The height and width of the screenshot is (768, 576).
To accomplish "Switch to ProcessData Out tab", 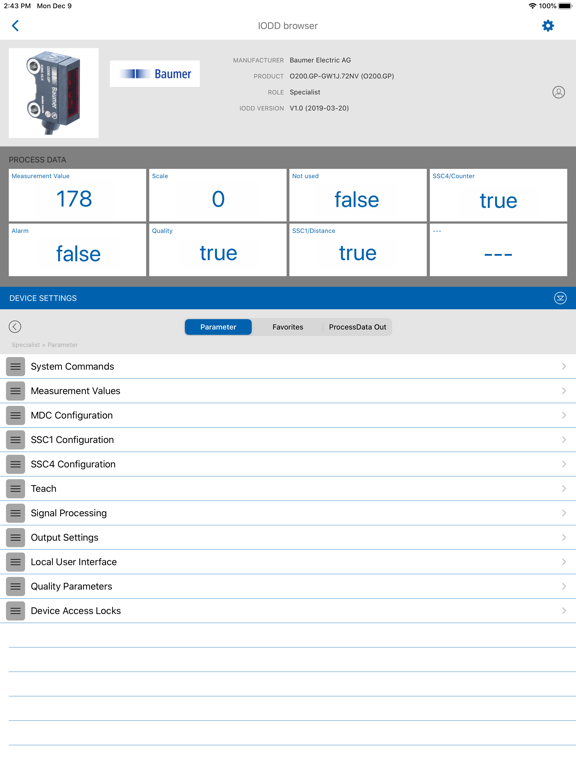I will [x=357, y=327].
